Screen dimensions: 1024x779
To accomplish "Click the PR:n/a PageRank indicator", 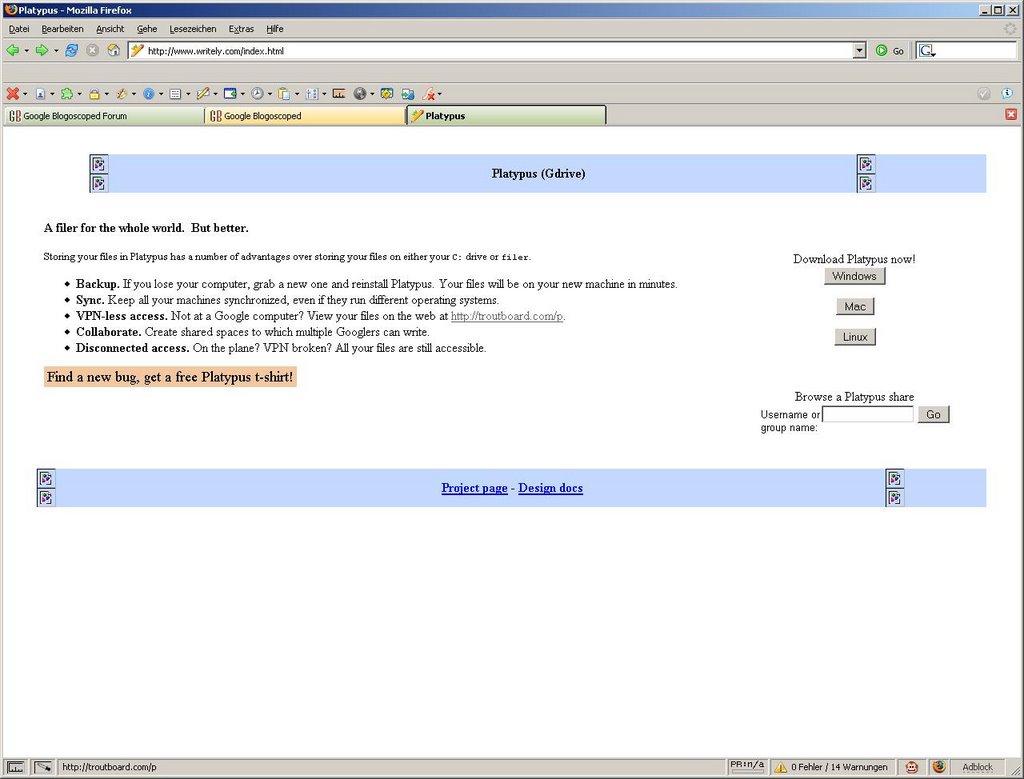I will point(747,766).
